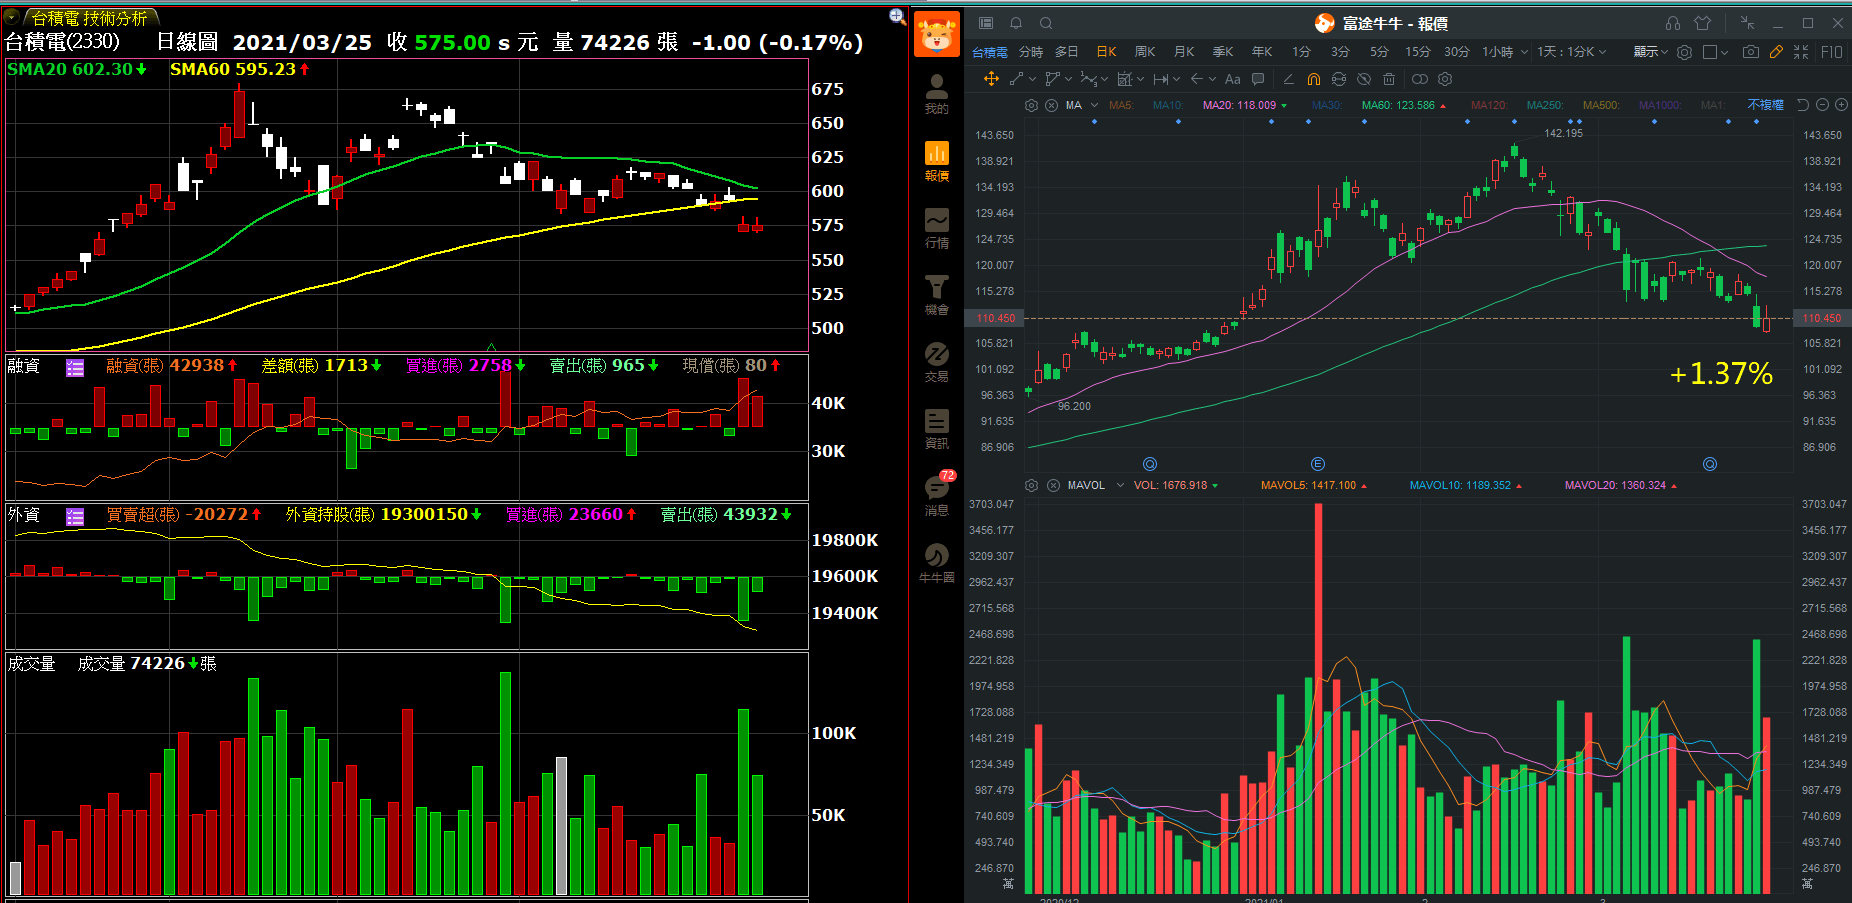Open the 行情 market icon in sidebar
Image resolution: width=1852 pixels, height=903 pixels.
(936, 228)
